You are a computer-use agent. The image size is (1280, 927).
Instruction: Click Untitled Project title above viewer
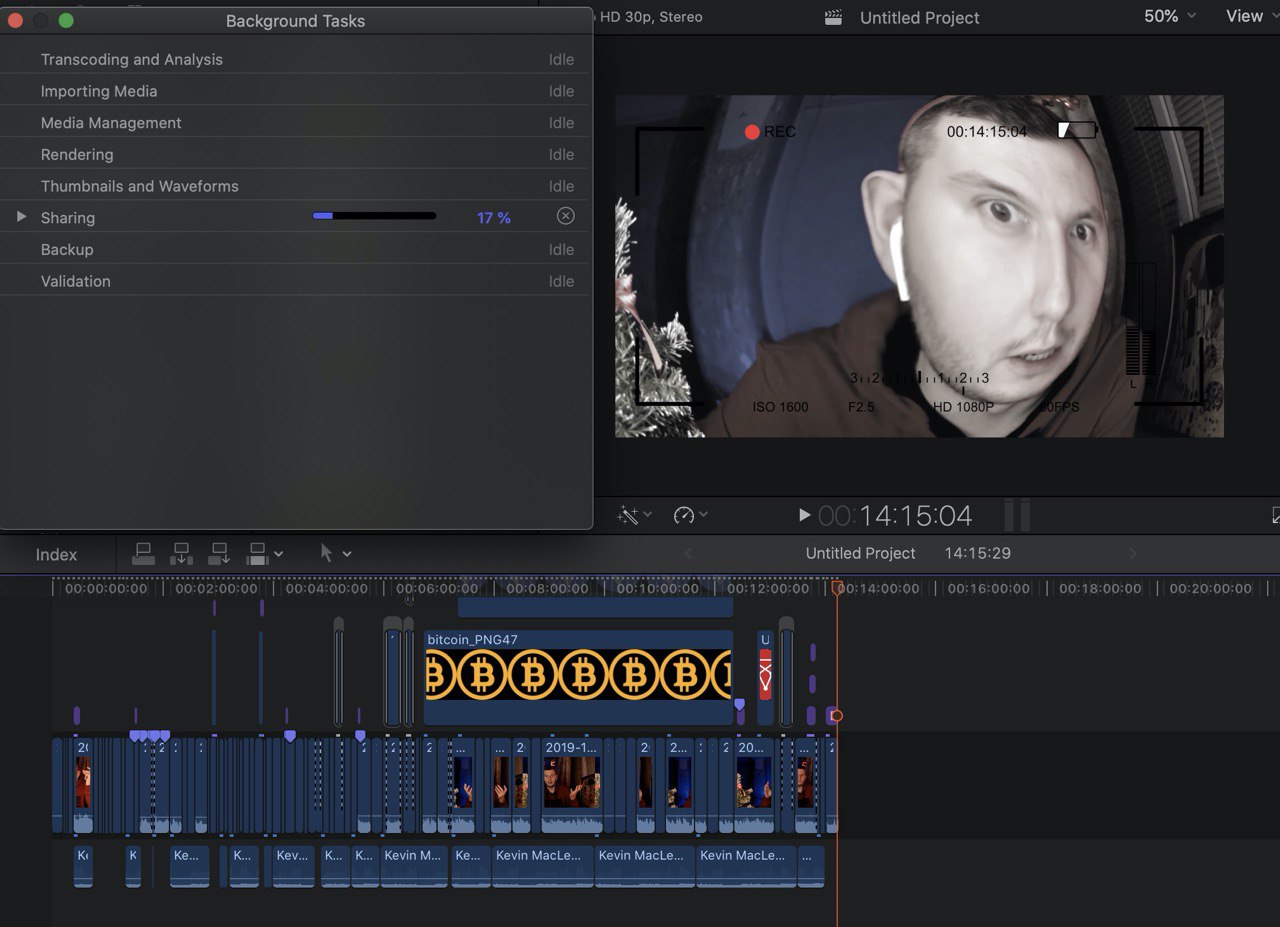(x=919, y=17)
